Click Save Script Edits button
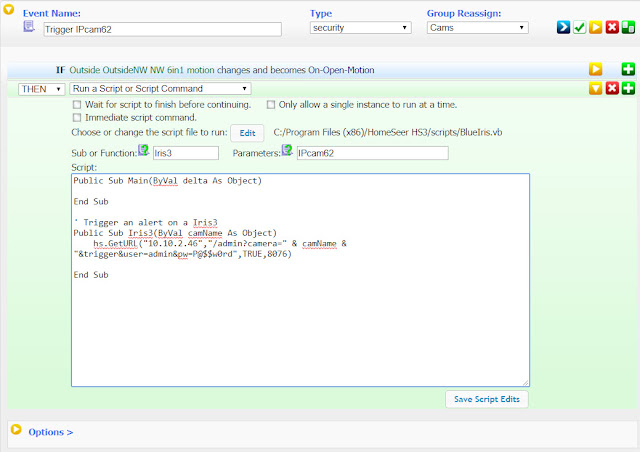Viewport: 640px width, 452px height. [x=487, y=399]
